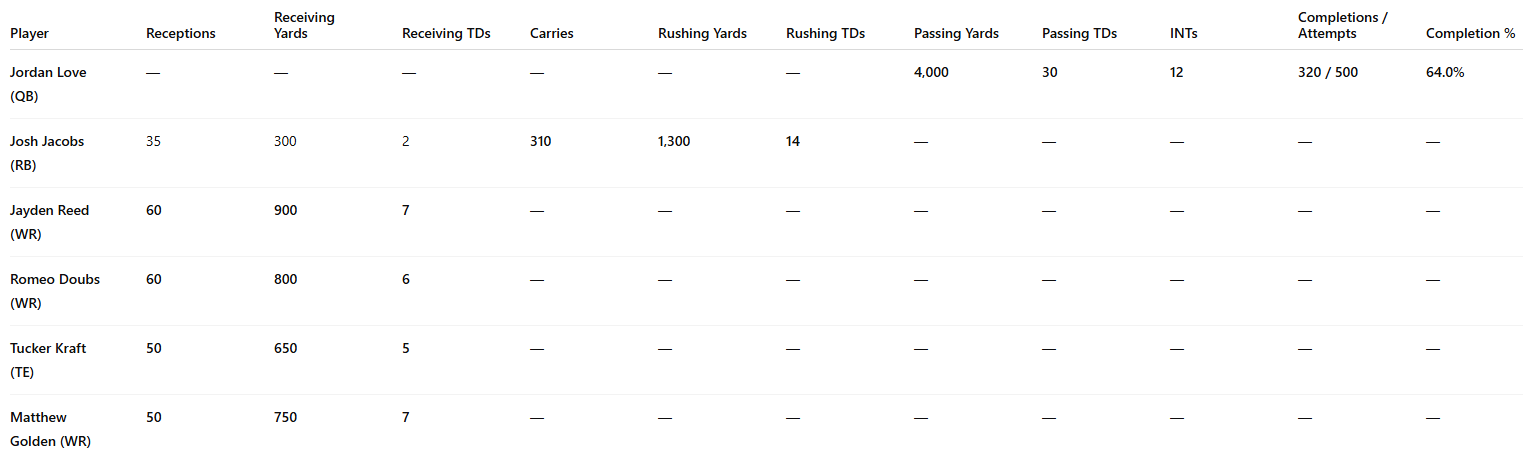Click the 4,000 passing yards value
1523x462 pixels.
(931, 73)
